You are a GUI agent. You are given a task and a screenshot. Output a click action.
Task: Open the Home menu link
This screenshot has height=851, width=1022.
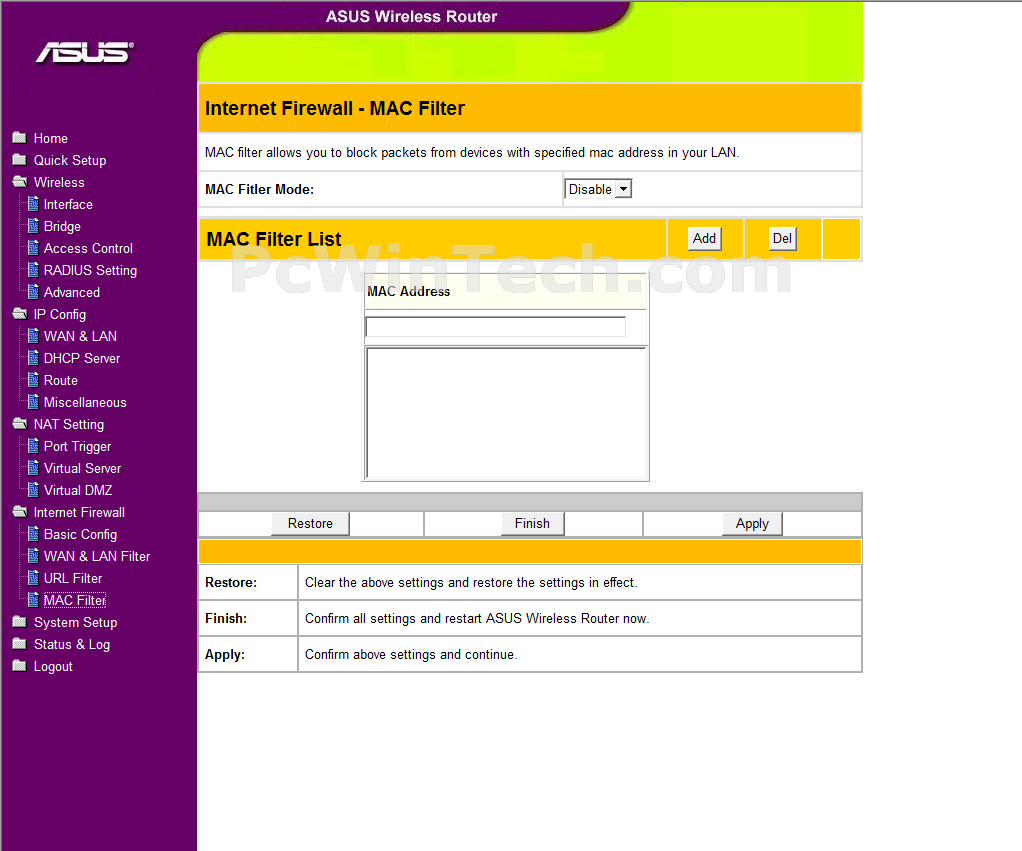pos(51,138)
